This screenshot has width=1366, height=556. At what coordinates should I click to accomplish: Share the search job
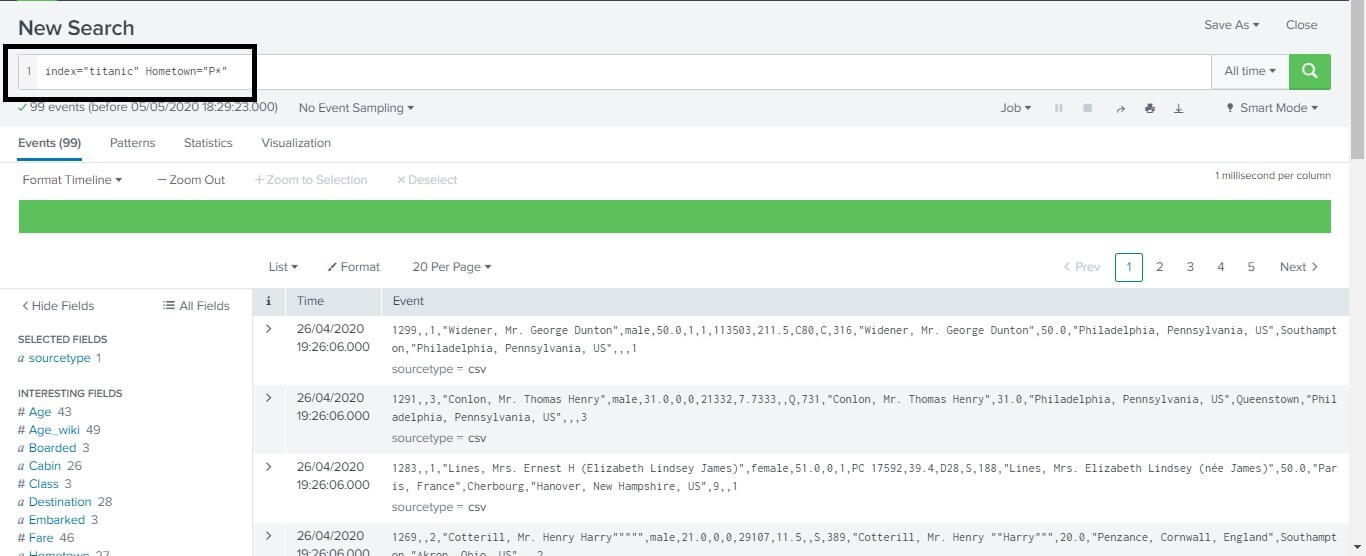point(1120,108)
